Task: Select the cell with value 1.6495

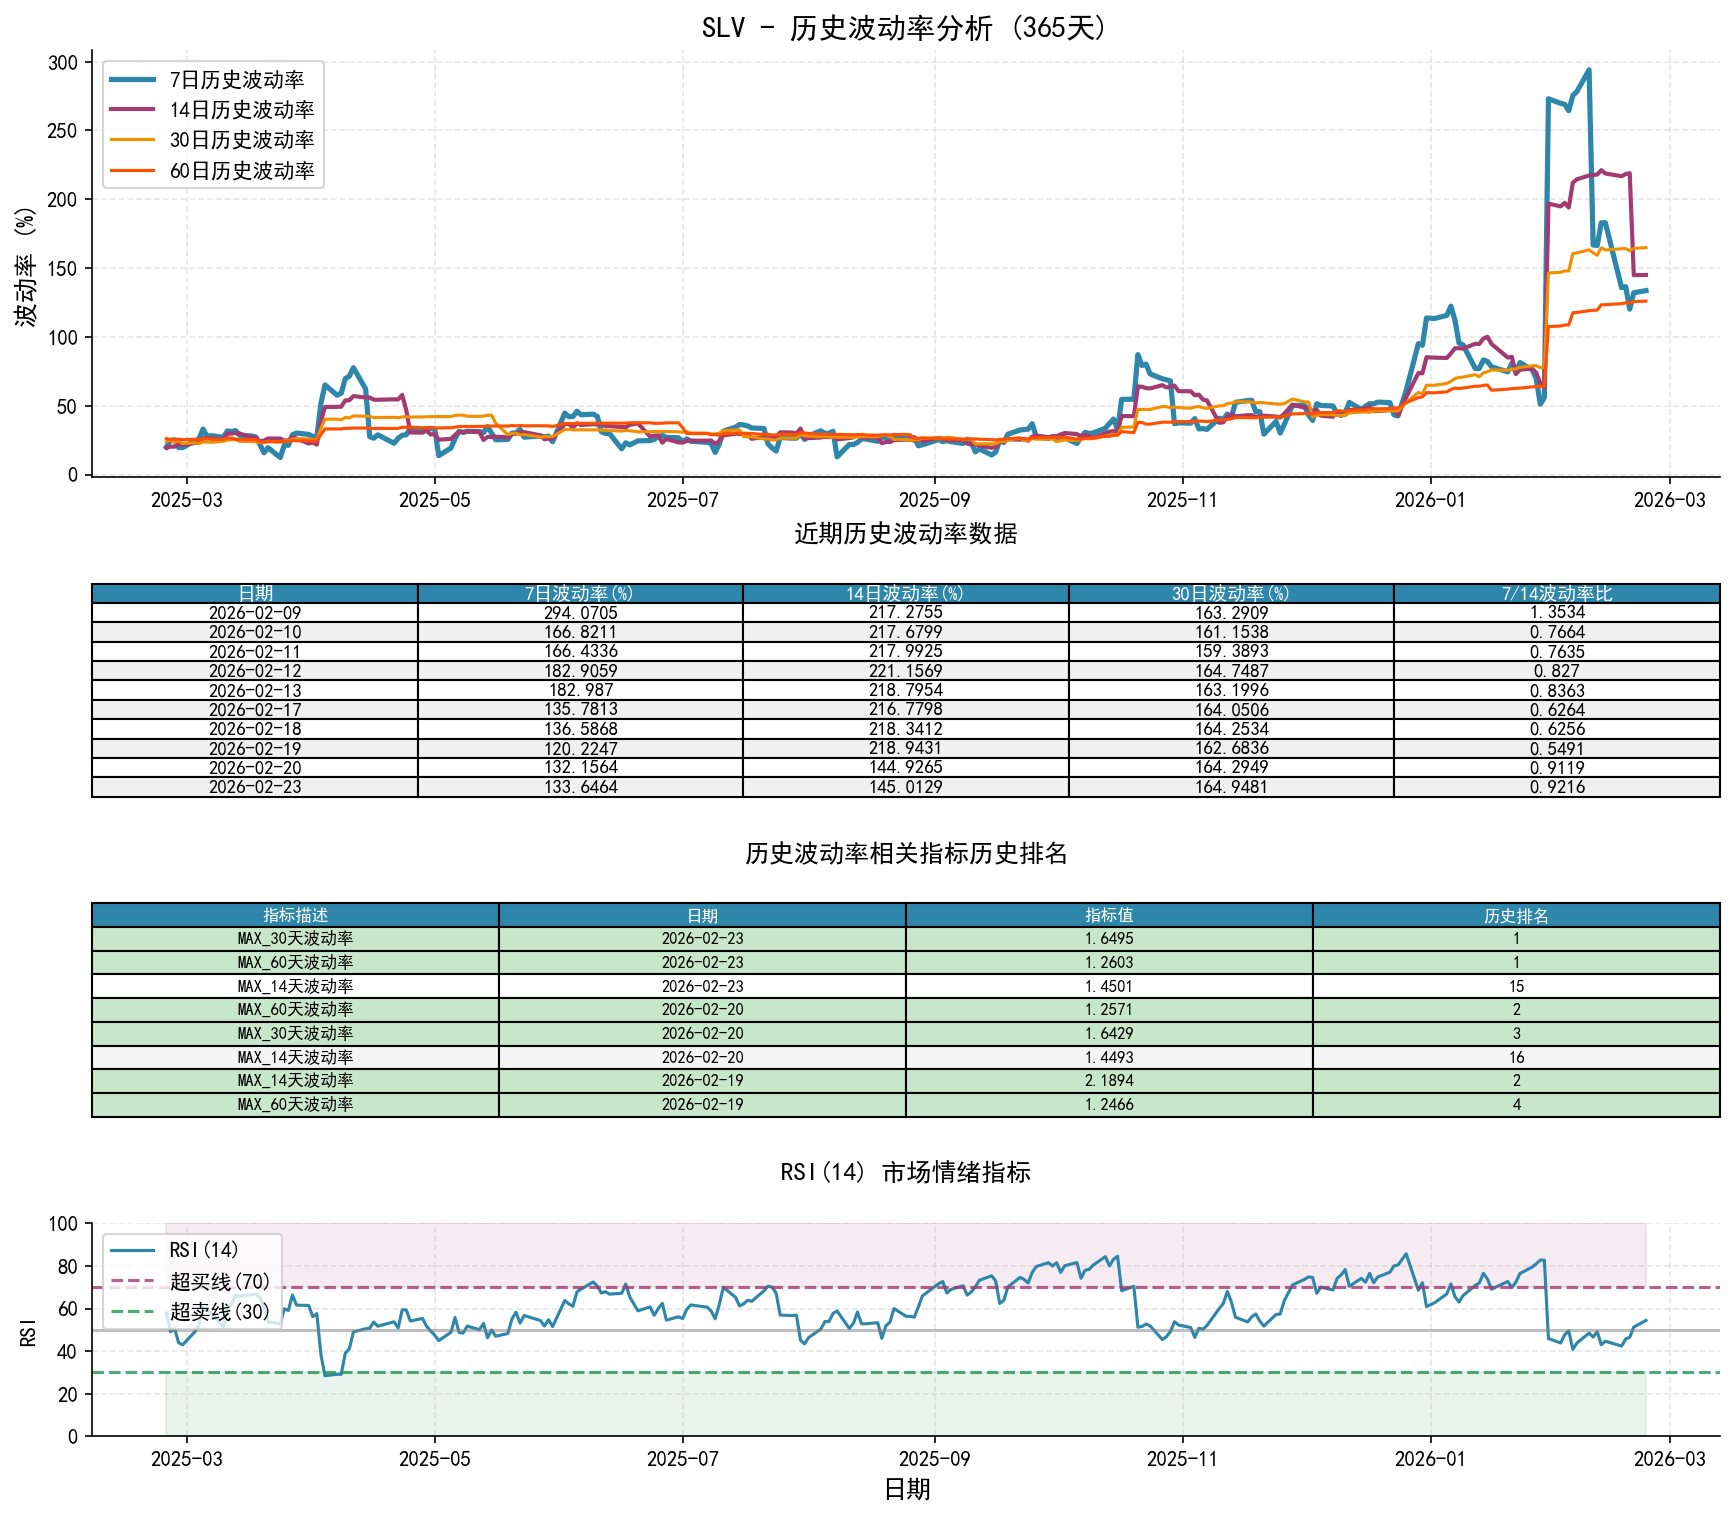Action: tap(1109, 939)
